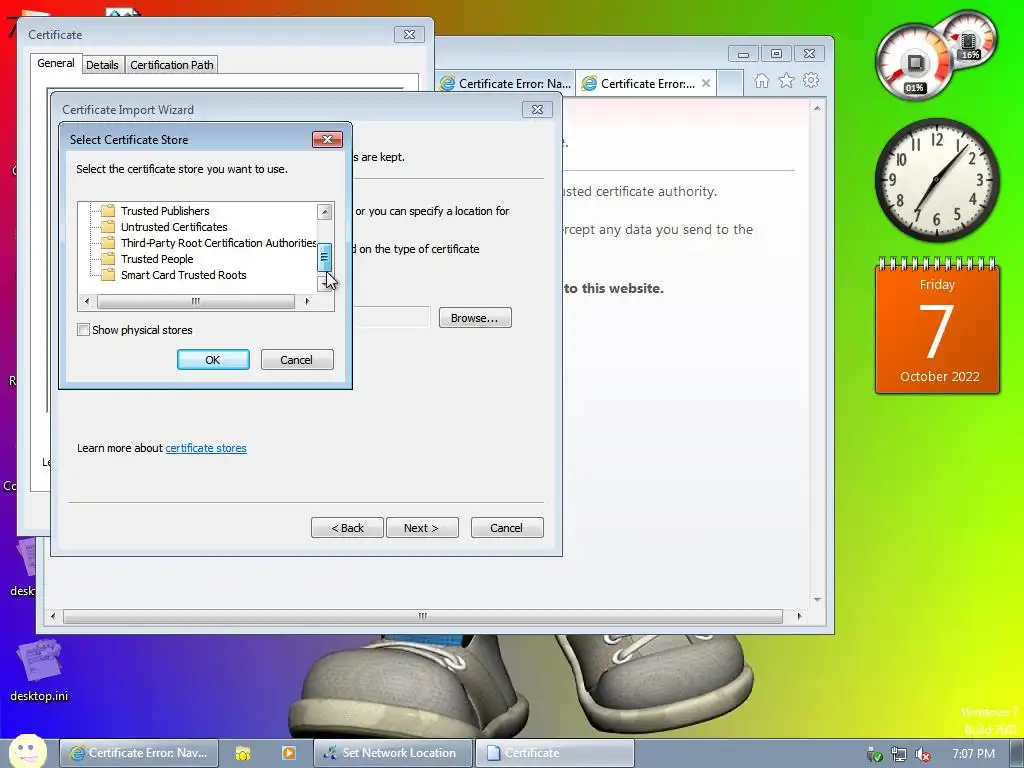
Task: Close the active Certificate Error tab
Action: (x=706, y=83)
